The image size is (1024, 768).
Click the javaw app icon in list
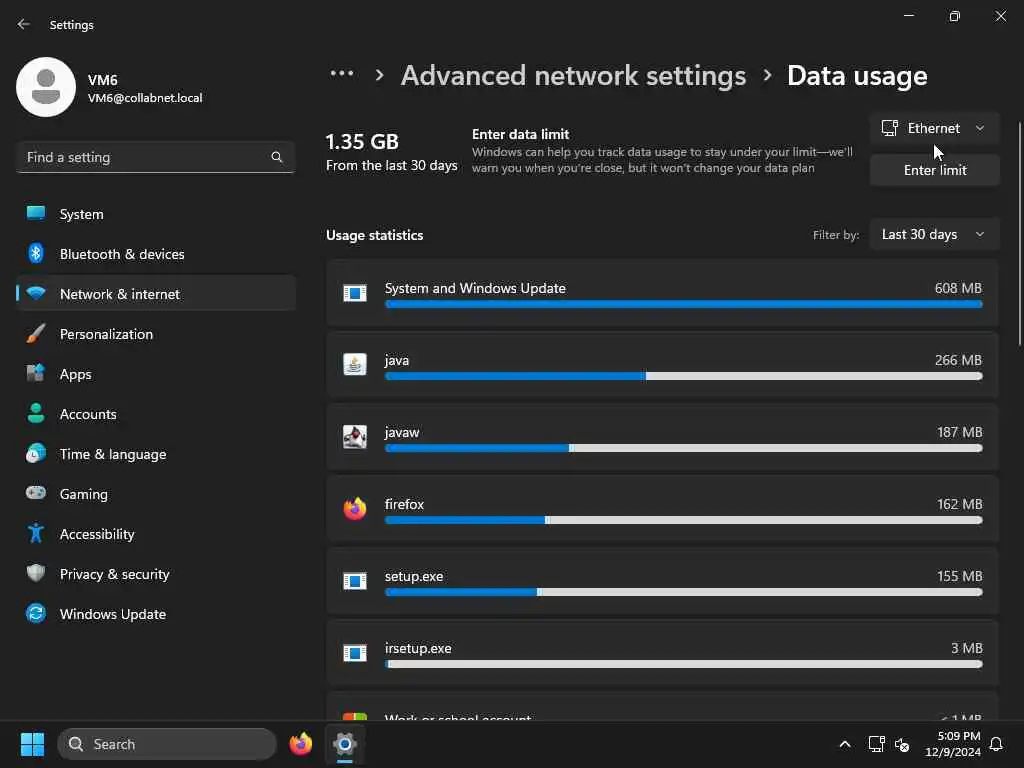(355, 437)
